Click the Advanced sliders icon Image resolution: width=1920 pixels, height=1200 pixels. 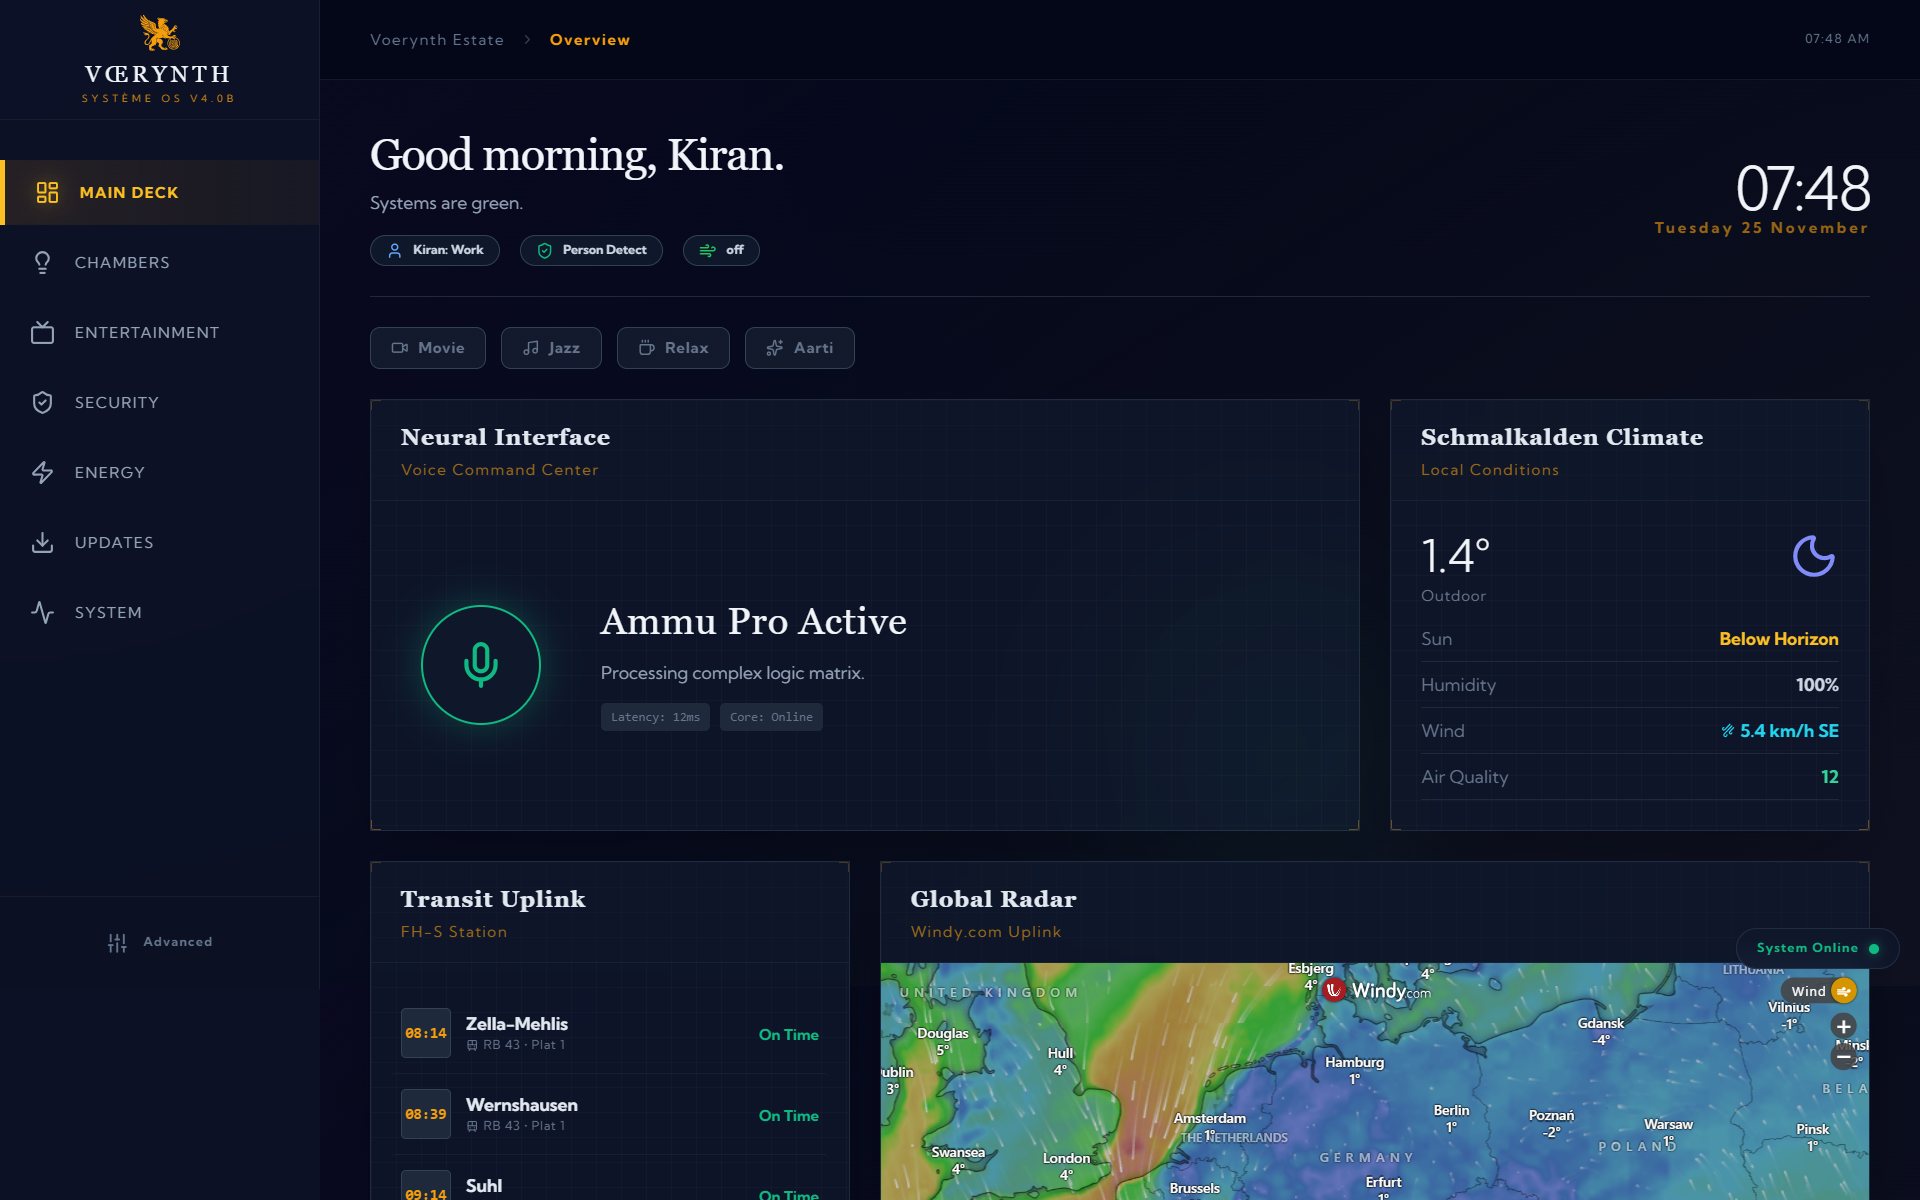[117, 942]
